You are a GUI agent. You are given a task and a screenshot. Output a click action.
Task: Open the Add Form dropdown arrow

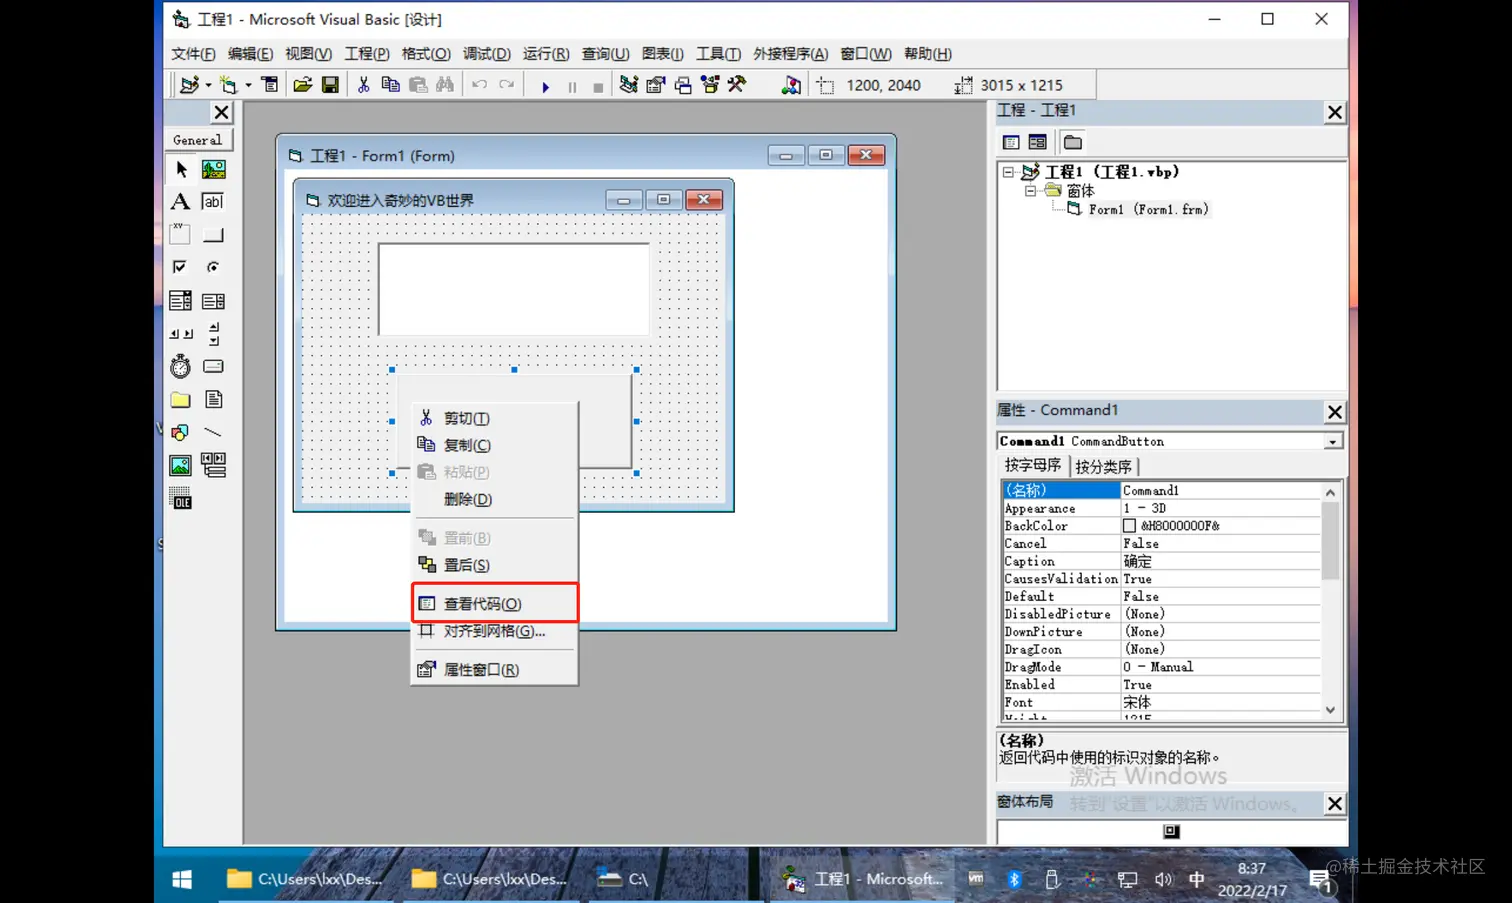pos(248,86)
